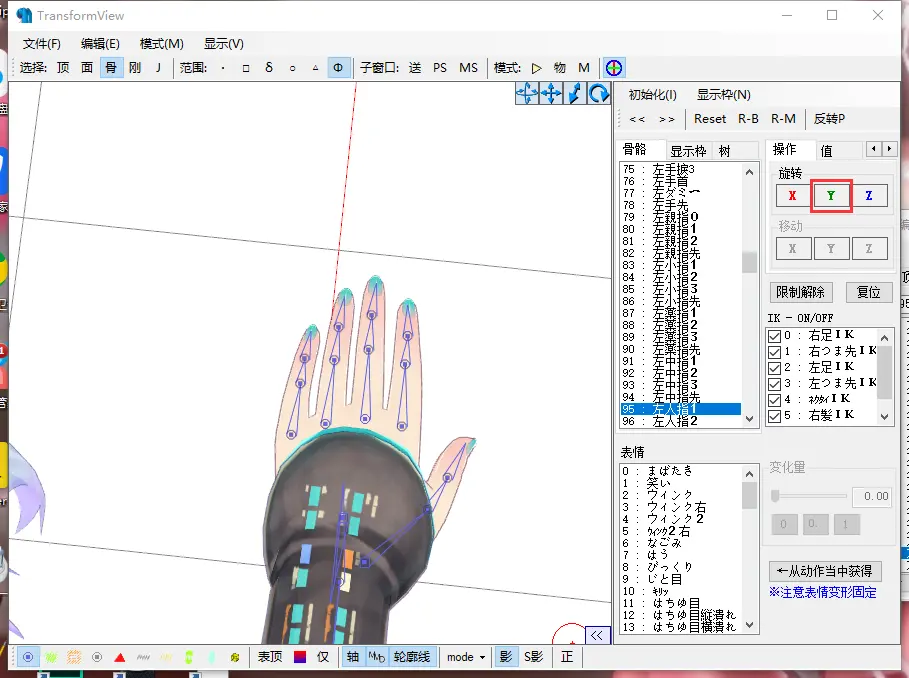
Task: Uncheck the ﾈｸﾀｲIK checkbox
Action: (774, 400)
